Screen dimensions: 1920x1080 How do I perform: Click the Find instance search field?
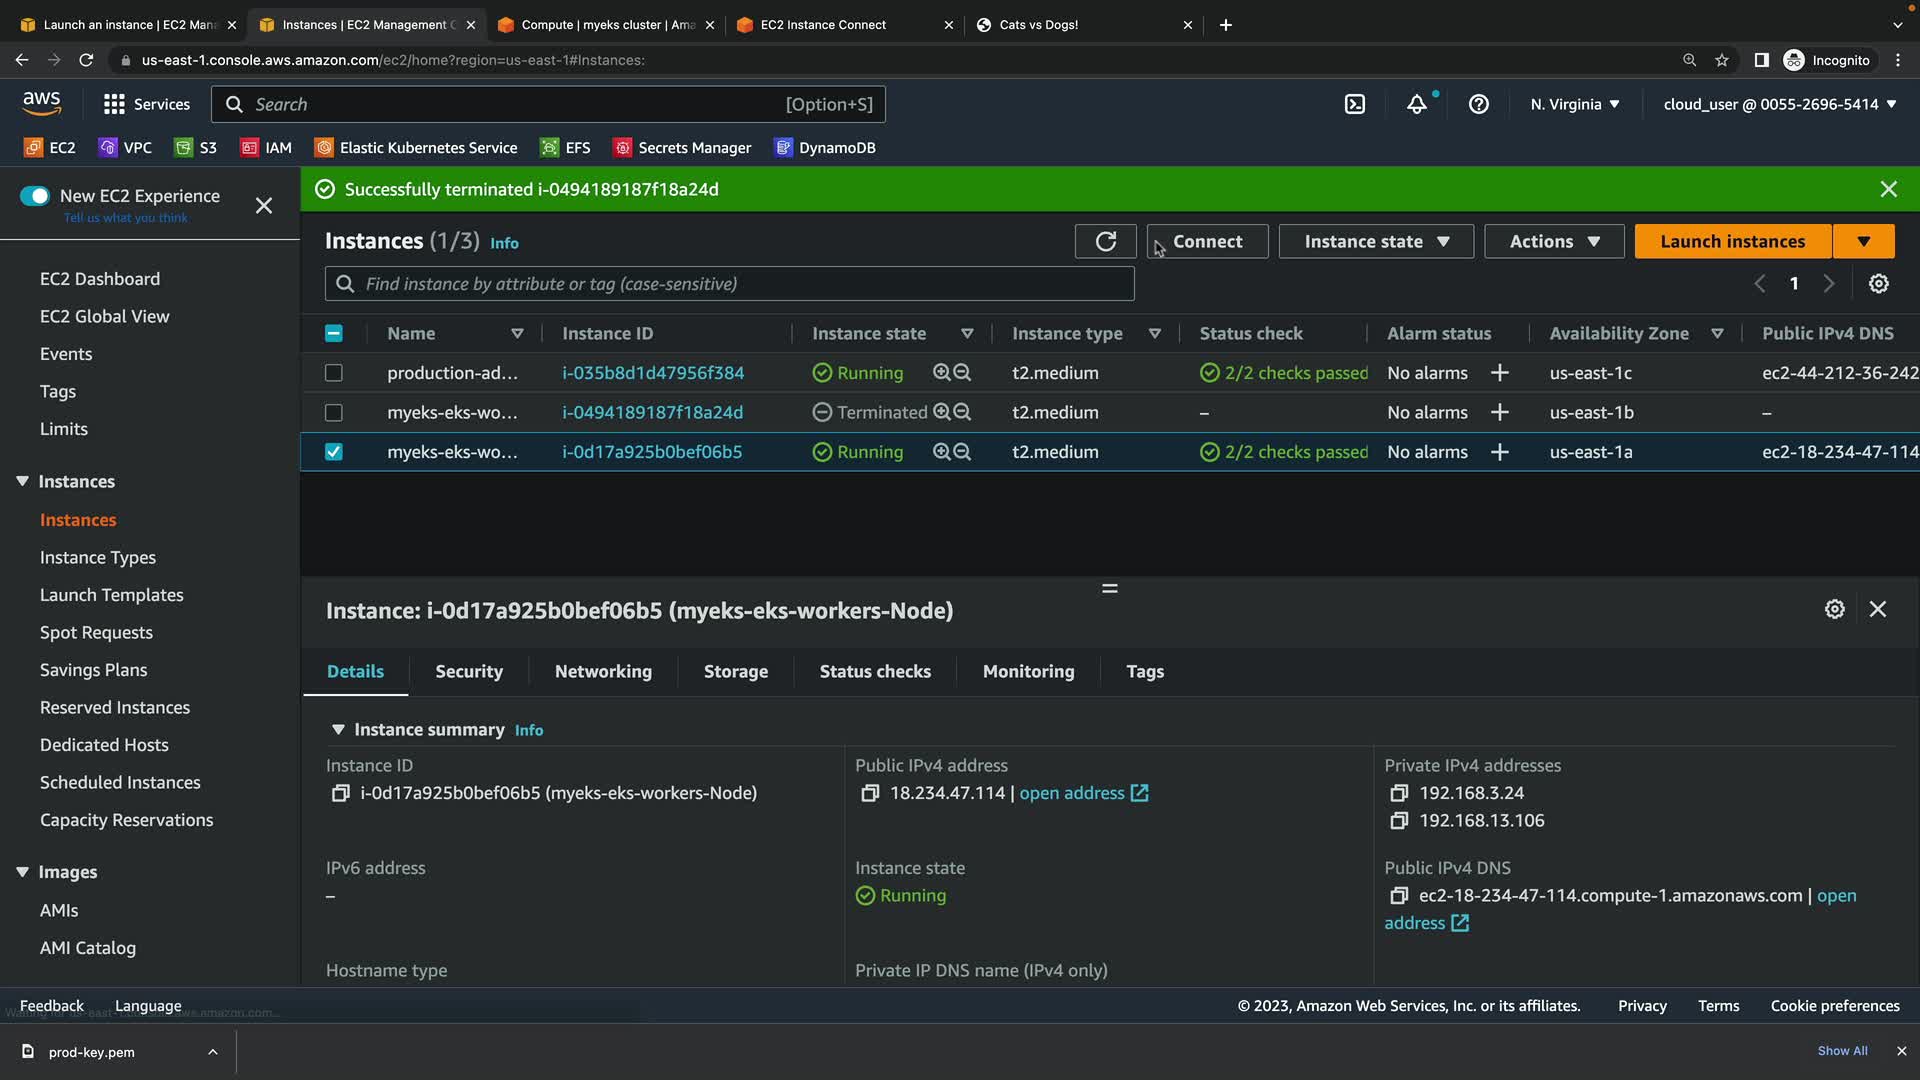tap(730, 284)
